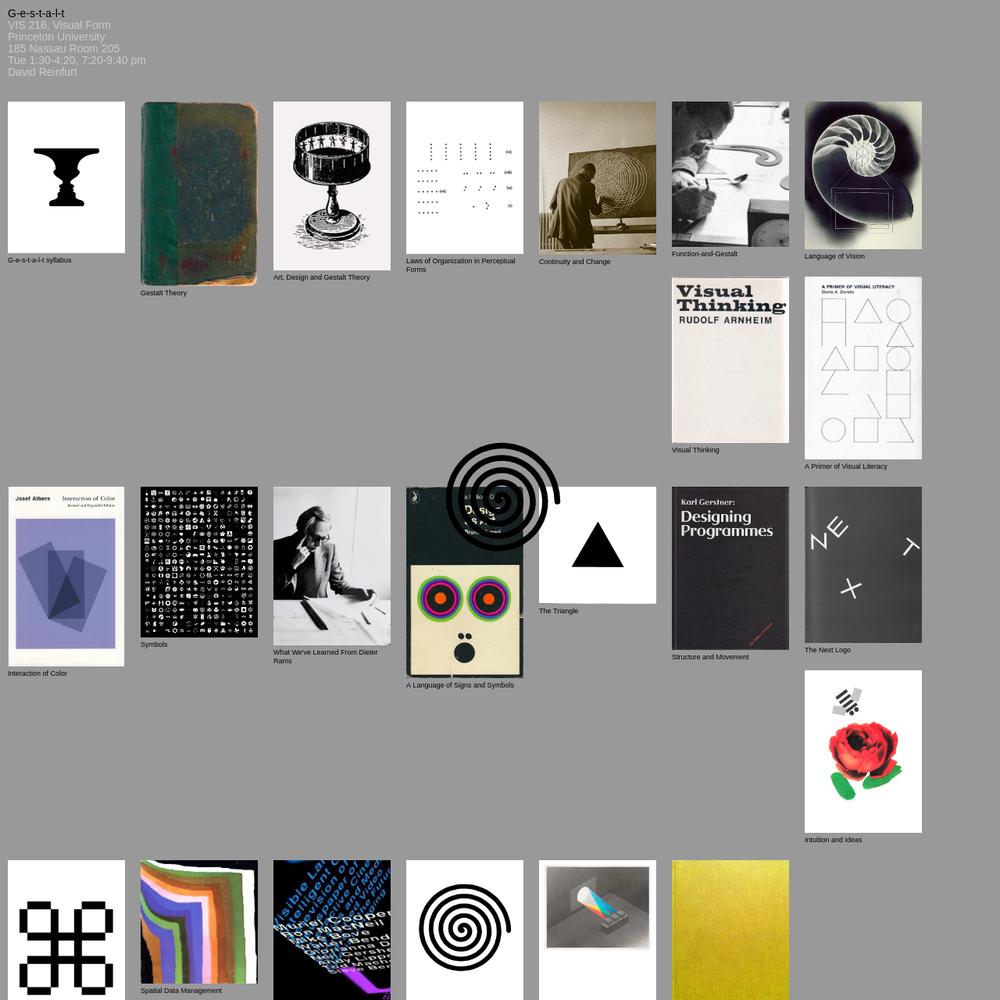
Task: Click the black triangle image
Action: pos(597,545)
